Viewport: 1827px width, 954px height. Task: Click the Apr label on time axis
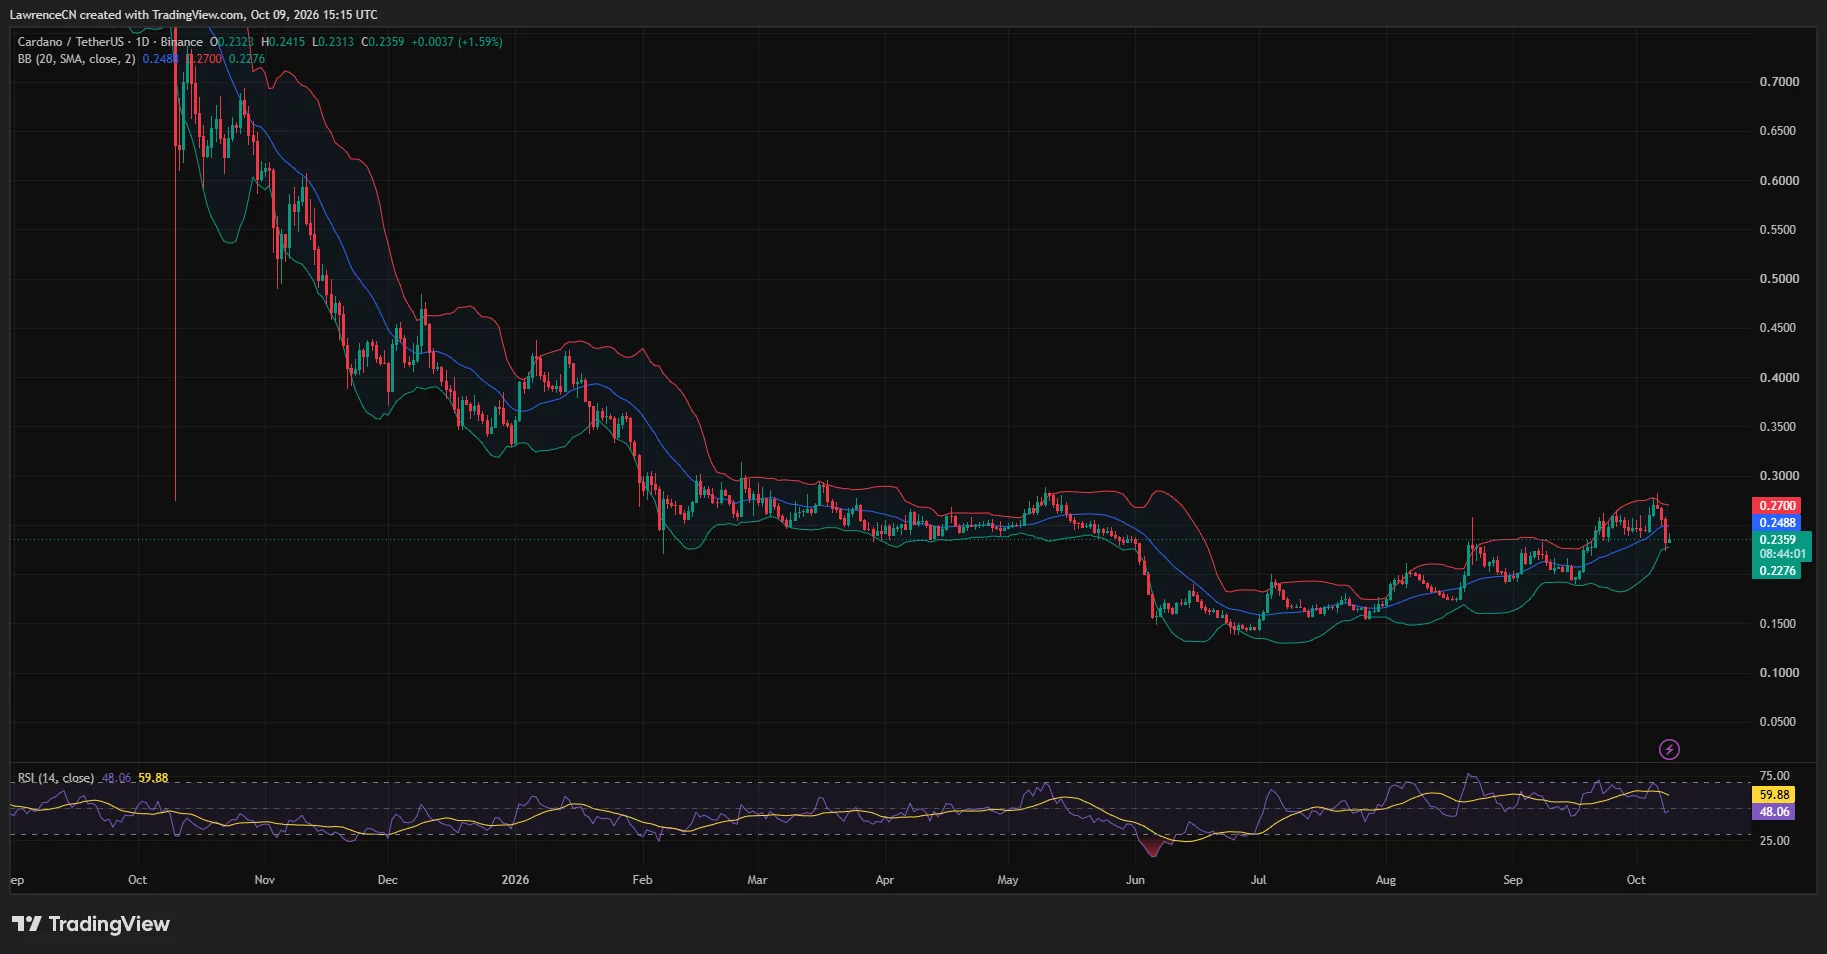[884, 880]
